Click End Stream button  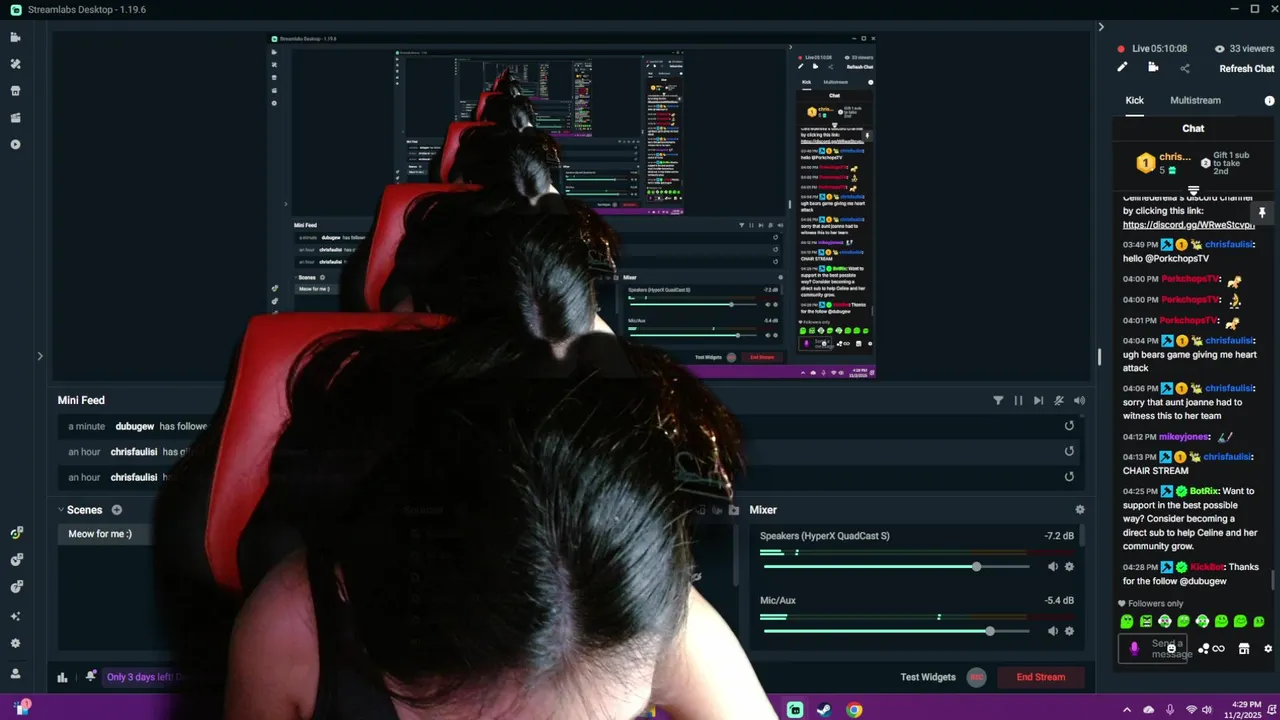coord(1041,677)
